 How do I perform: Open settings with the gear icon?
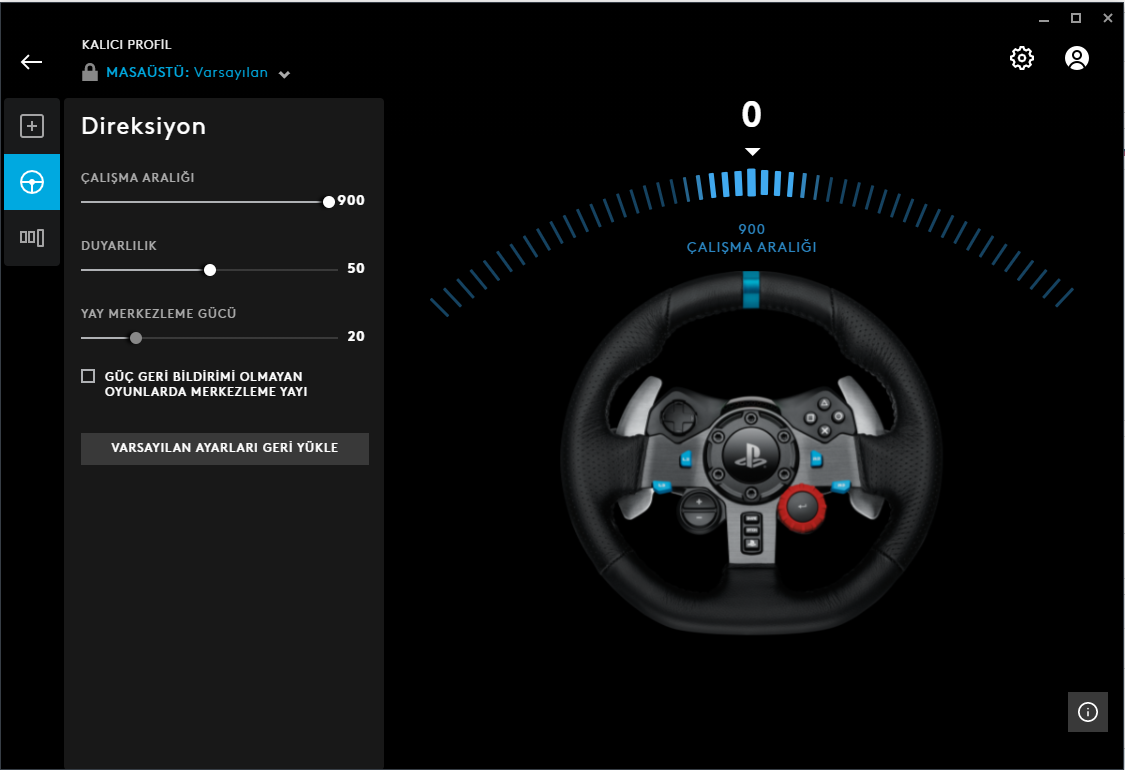(1022, 58)
